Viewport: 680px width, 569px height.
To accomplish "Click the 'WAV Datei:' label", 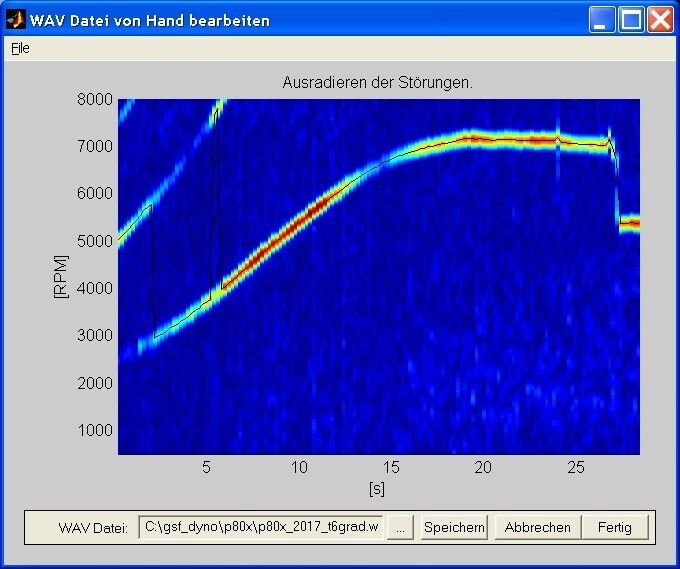I will (93, 528).
